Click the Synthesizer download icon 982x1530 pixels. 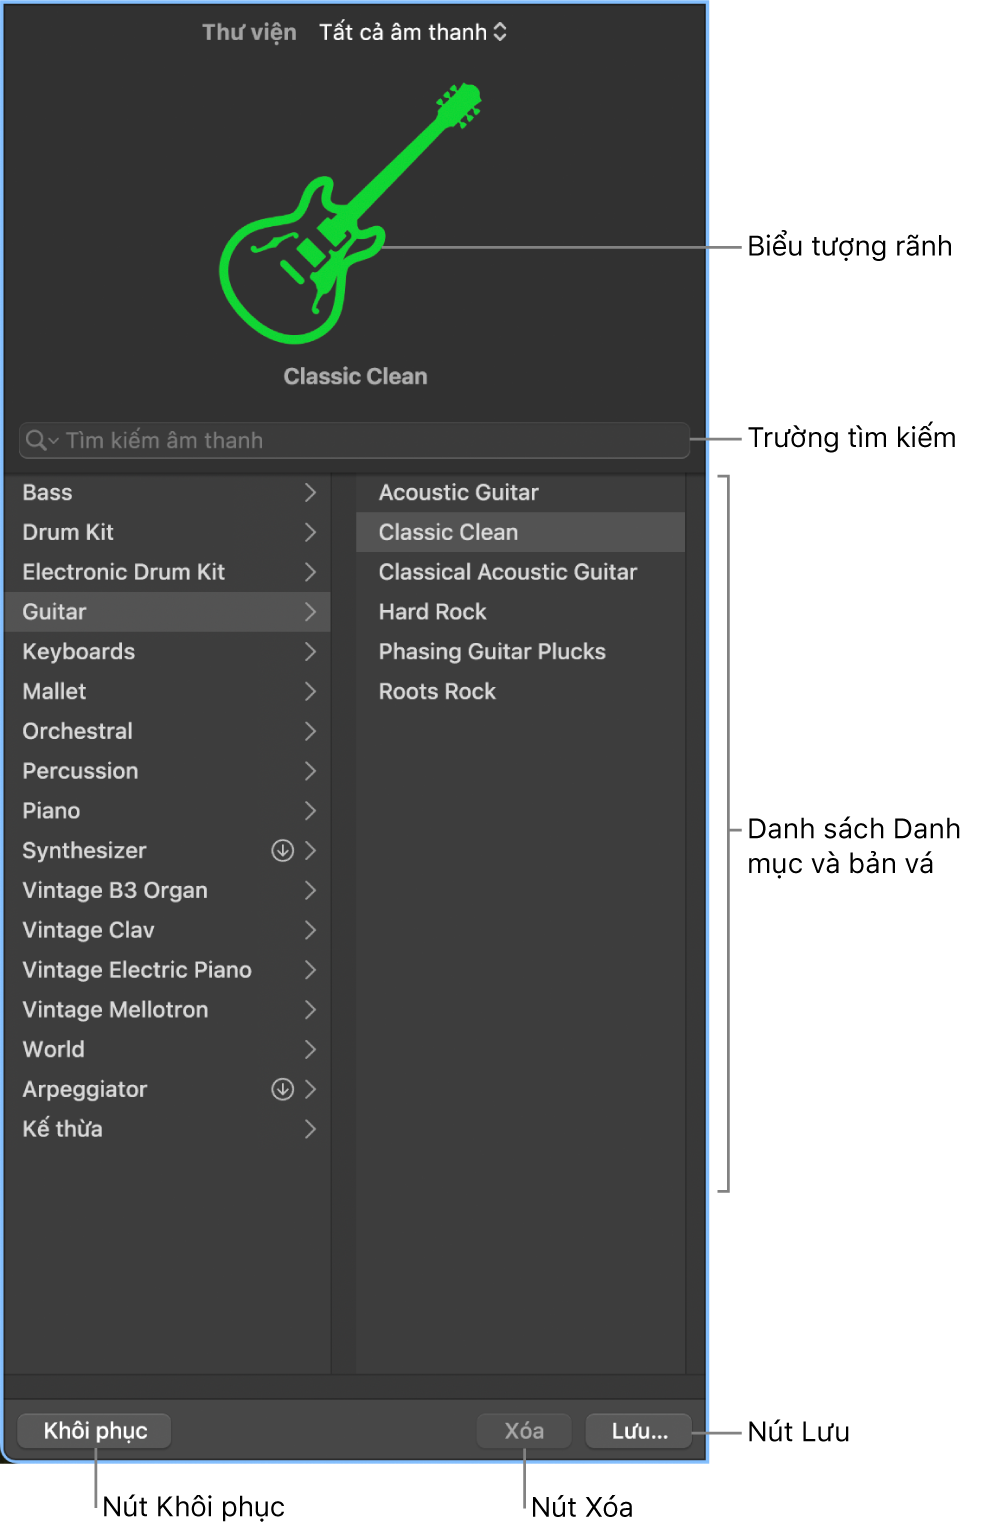click(283, 850)
